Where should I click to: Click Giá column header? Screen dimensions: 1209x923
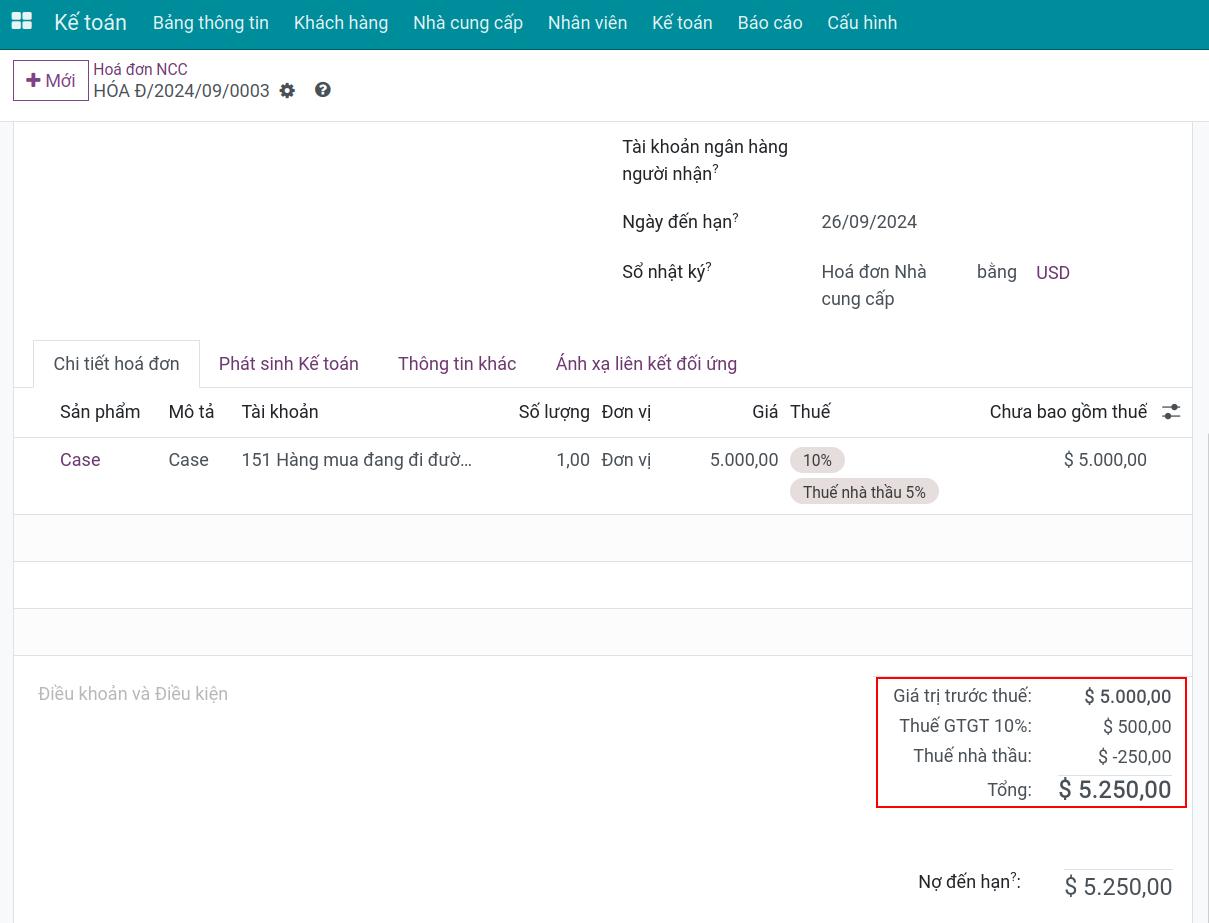tap(765, 412)
